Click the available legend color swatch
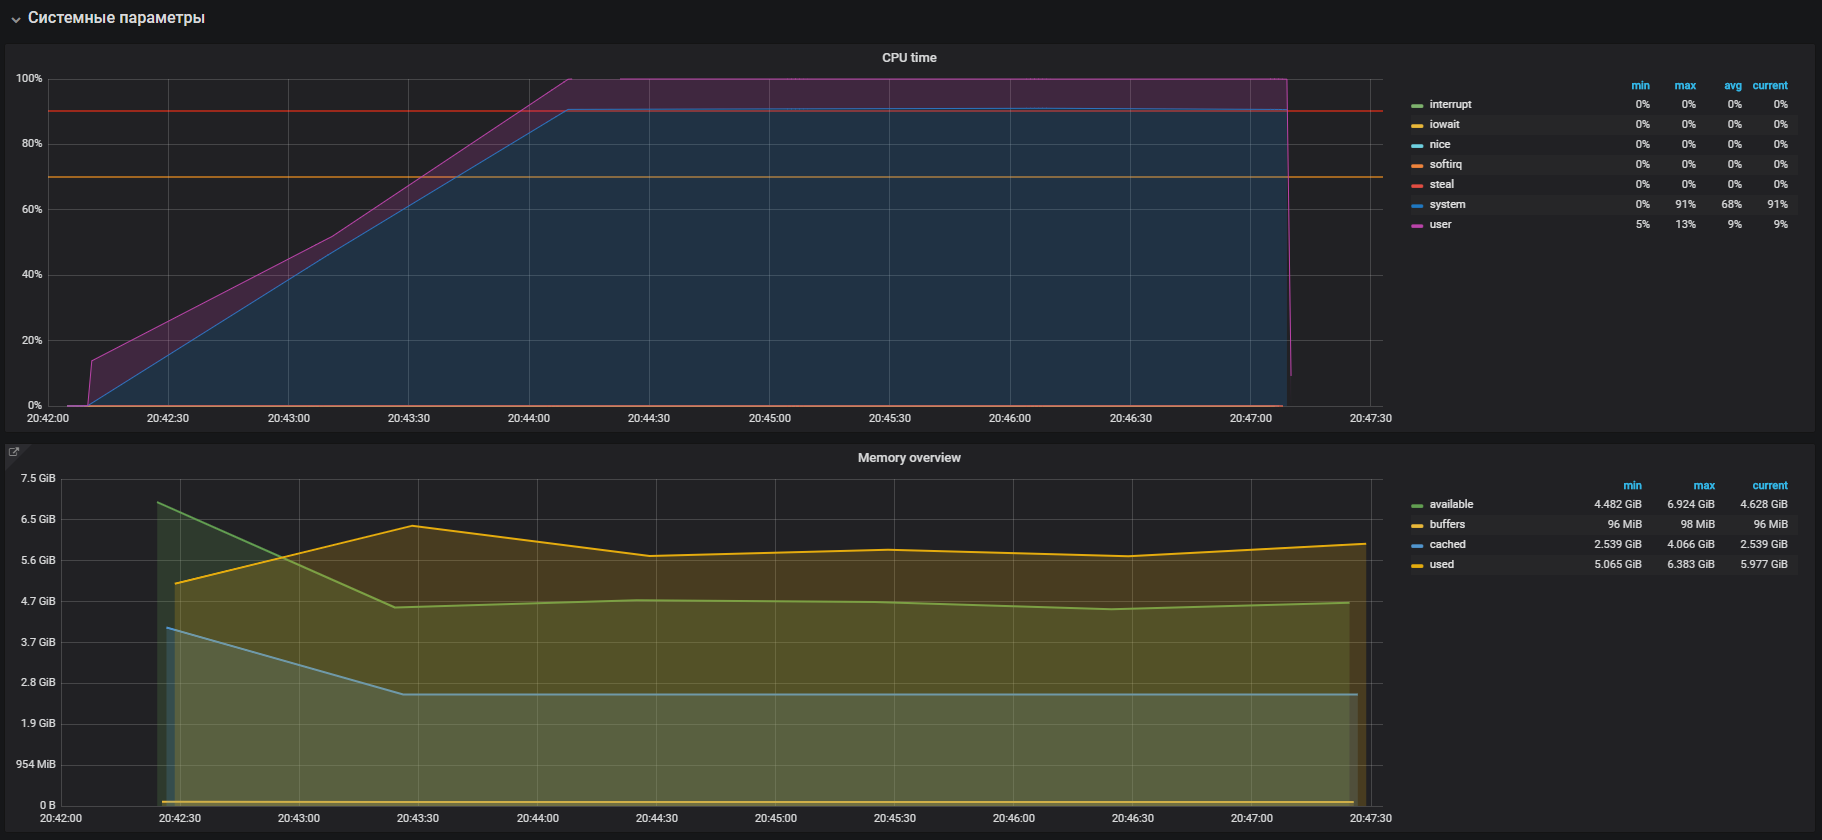1822x840 pixels. pyautogui.click(x=1417, y=505)
